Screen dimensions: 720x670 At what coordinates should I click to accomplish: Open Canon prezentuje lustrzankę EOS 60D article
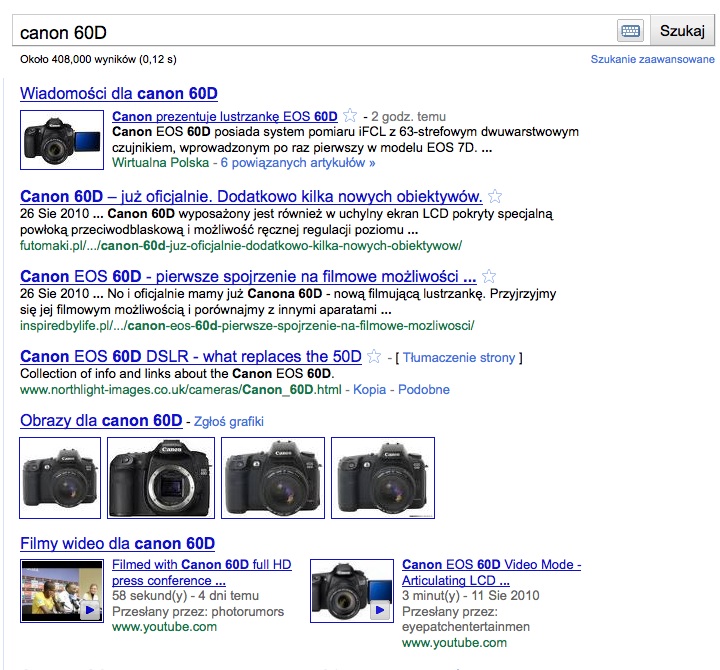click(x=225, y=116)
